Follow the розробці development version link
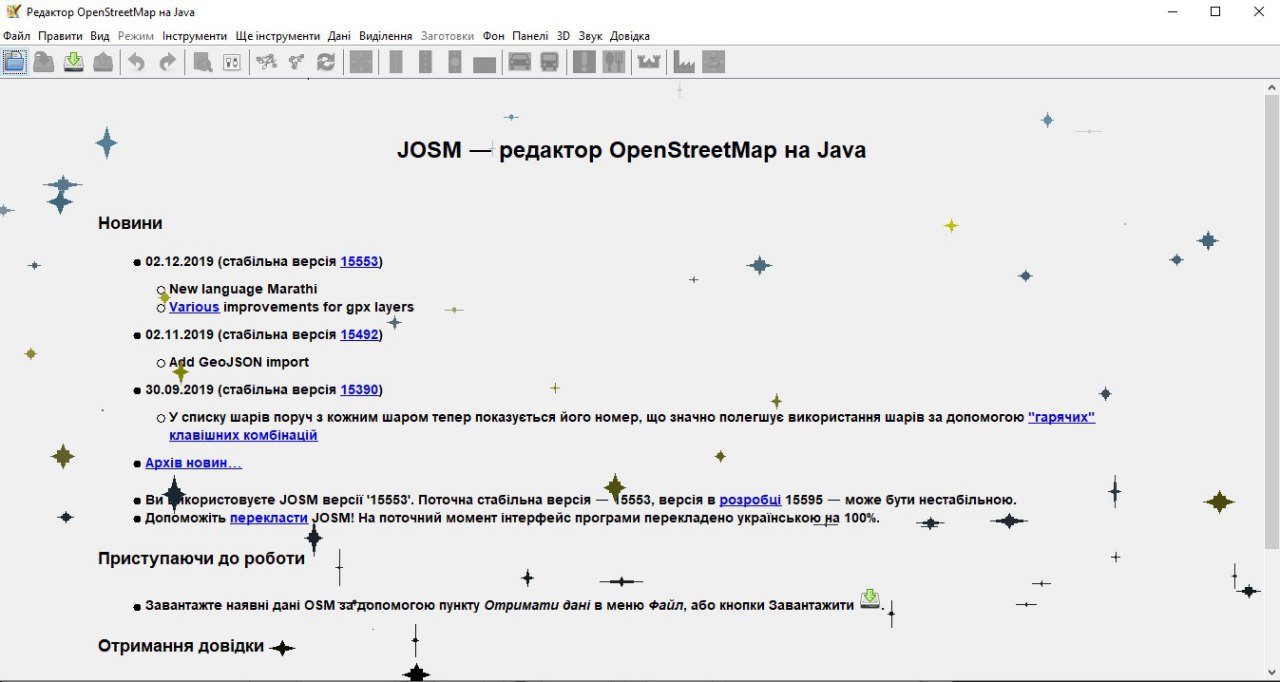Image resolution: width=1280 pixels, height=682 pixels. (x=750, y=499)
